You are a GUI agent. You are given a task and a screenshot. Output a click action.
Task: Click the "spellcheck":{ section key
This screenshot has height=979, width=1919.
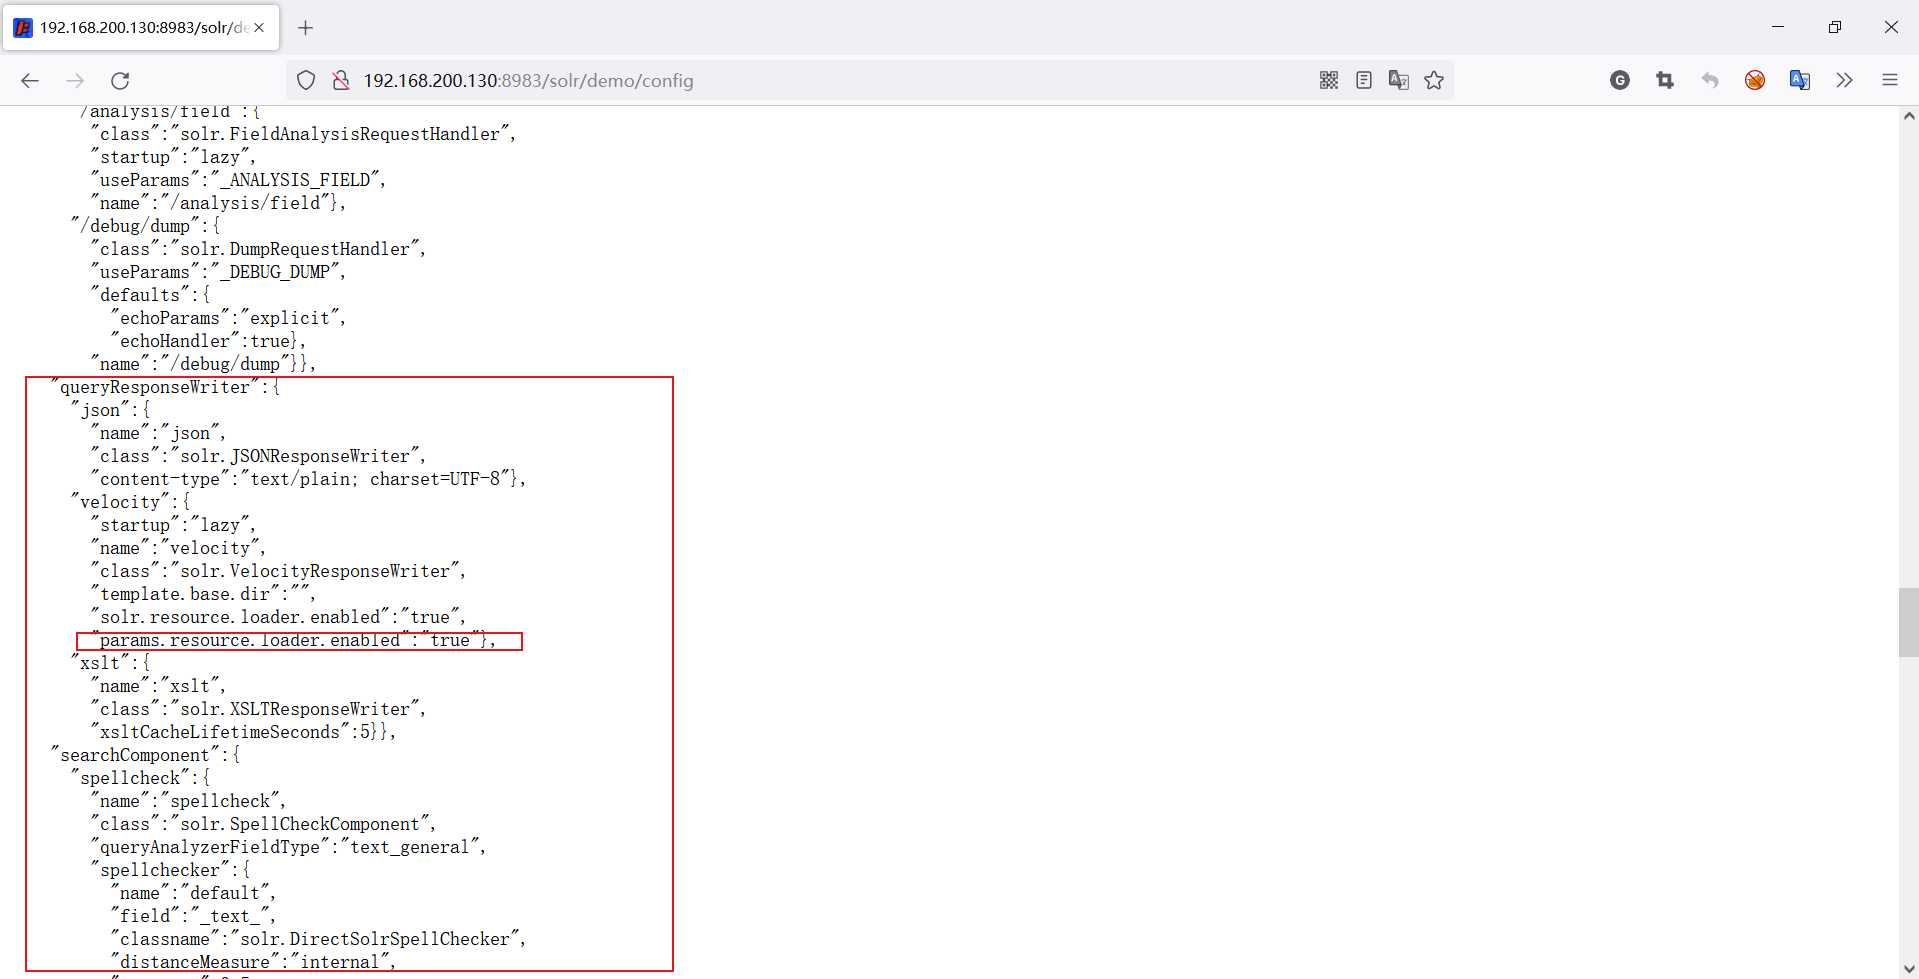click(140, 778)
